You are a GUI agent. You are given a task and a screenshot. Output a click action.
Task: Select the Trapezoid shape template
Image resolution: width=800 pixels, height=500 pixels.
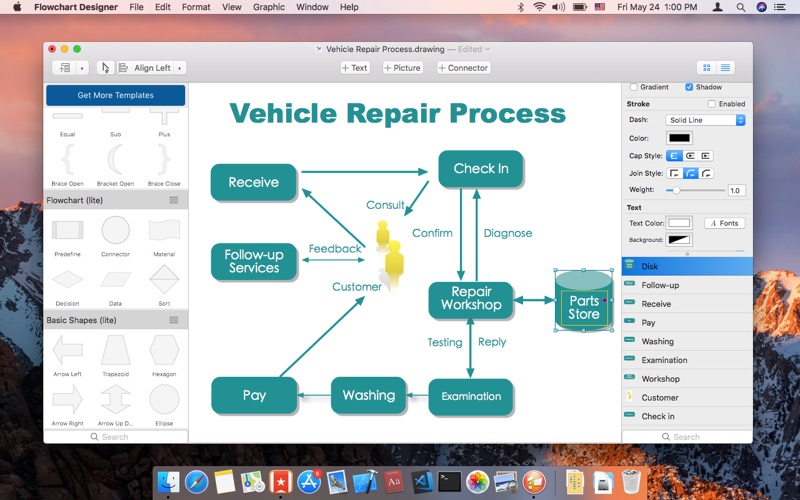click(116, 349)
